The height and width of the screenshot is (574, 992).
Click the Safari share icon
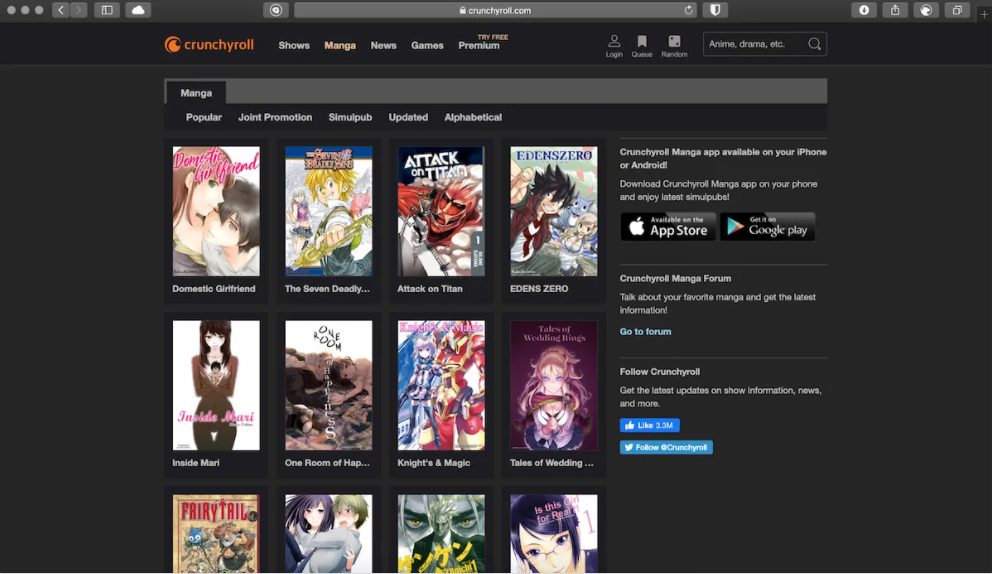coord(895,10)
